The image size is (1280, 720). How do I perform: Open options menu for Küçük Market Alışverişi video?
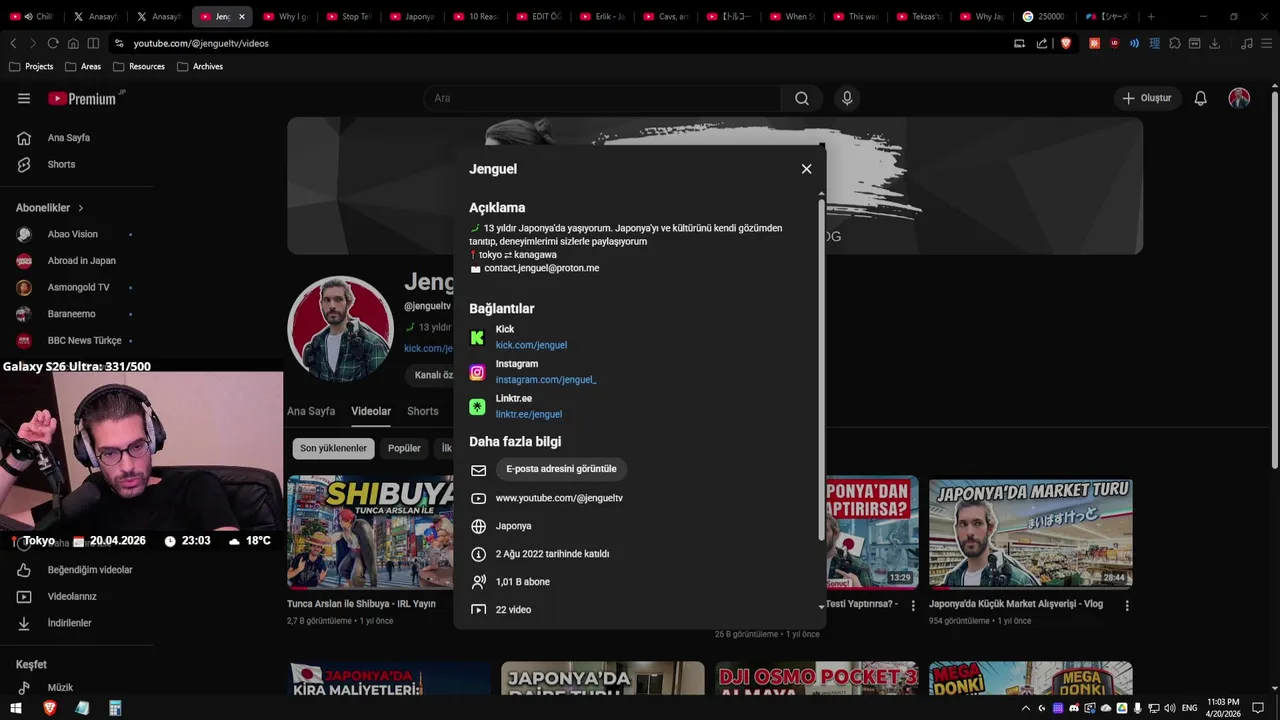pos(1127,606)
